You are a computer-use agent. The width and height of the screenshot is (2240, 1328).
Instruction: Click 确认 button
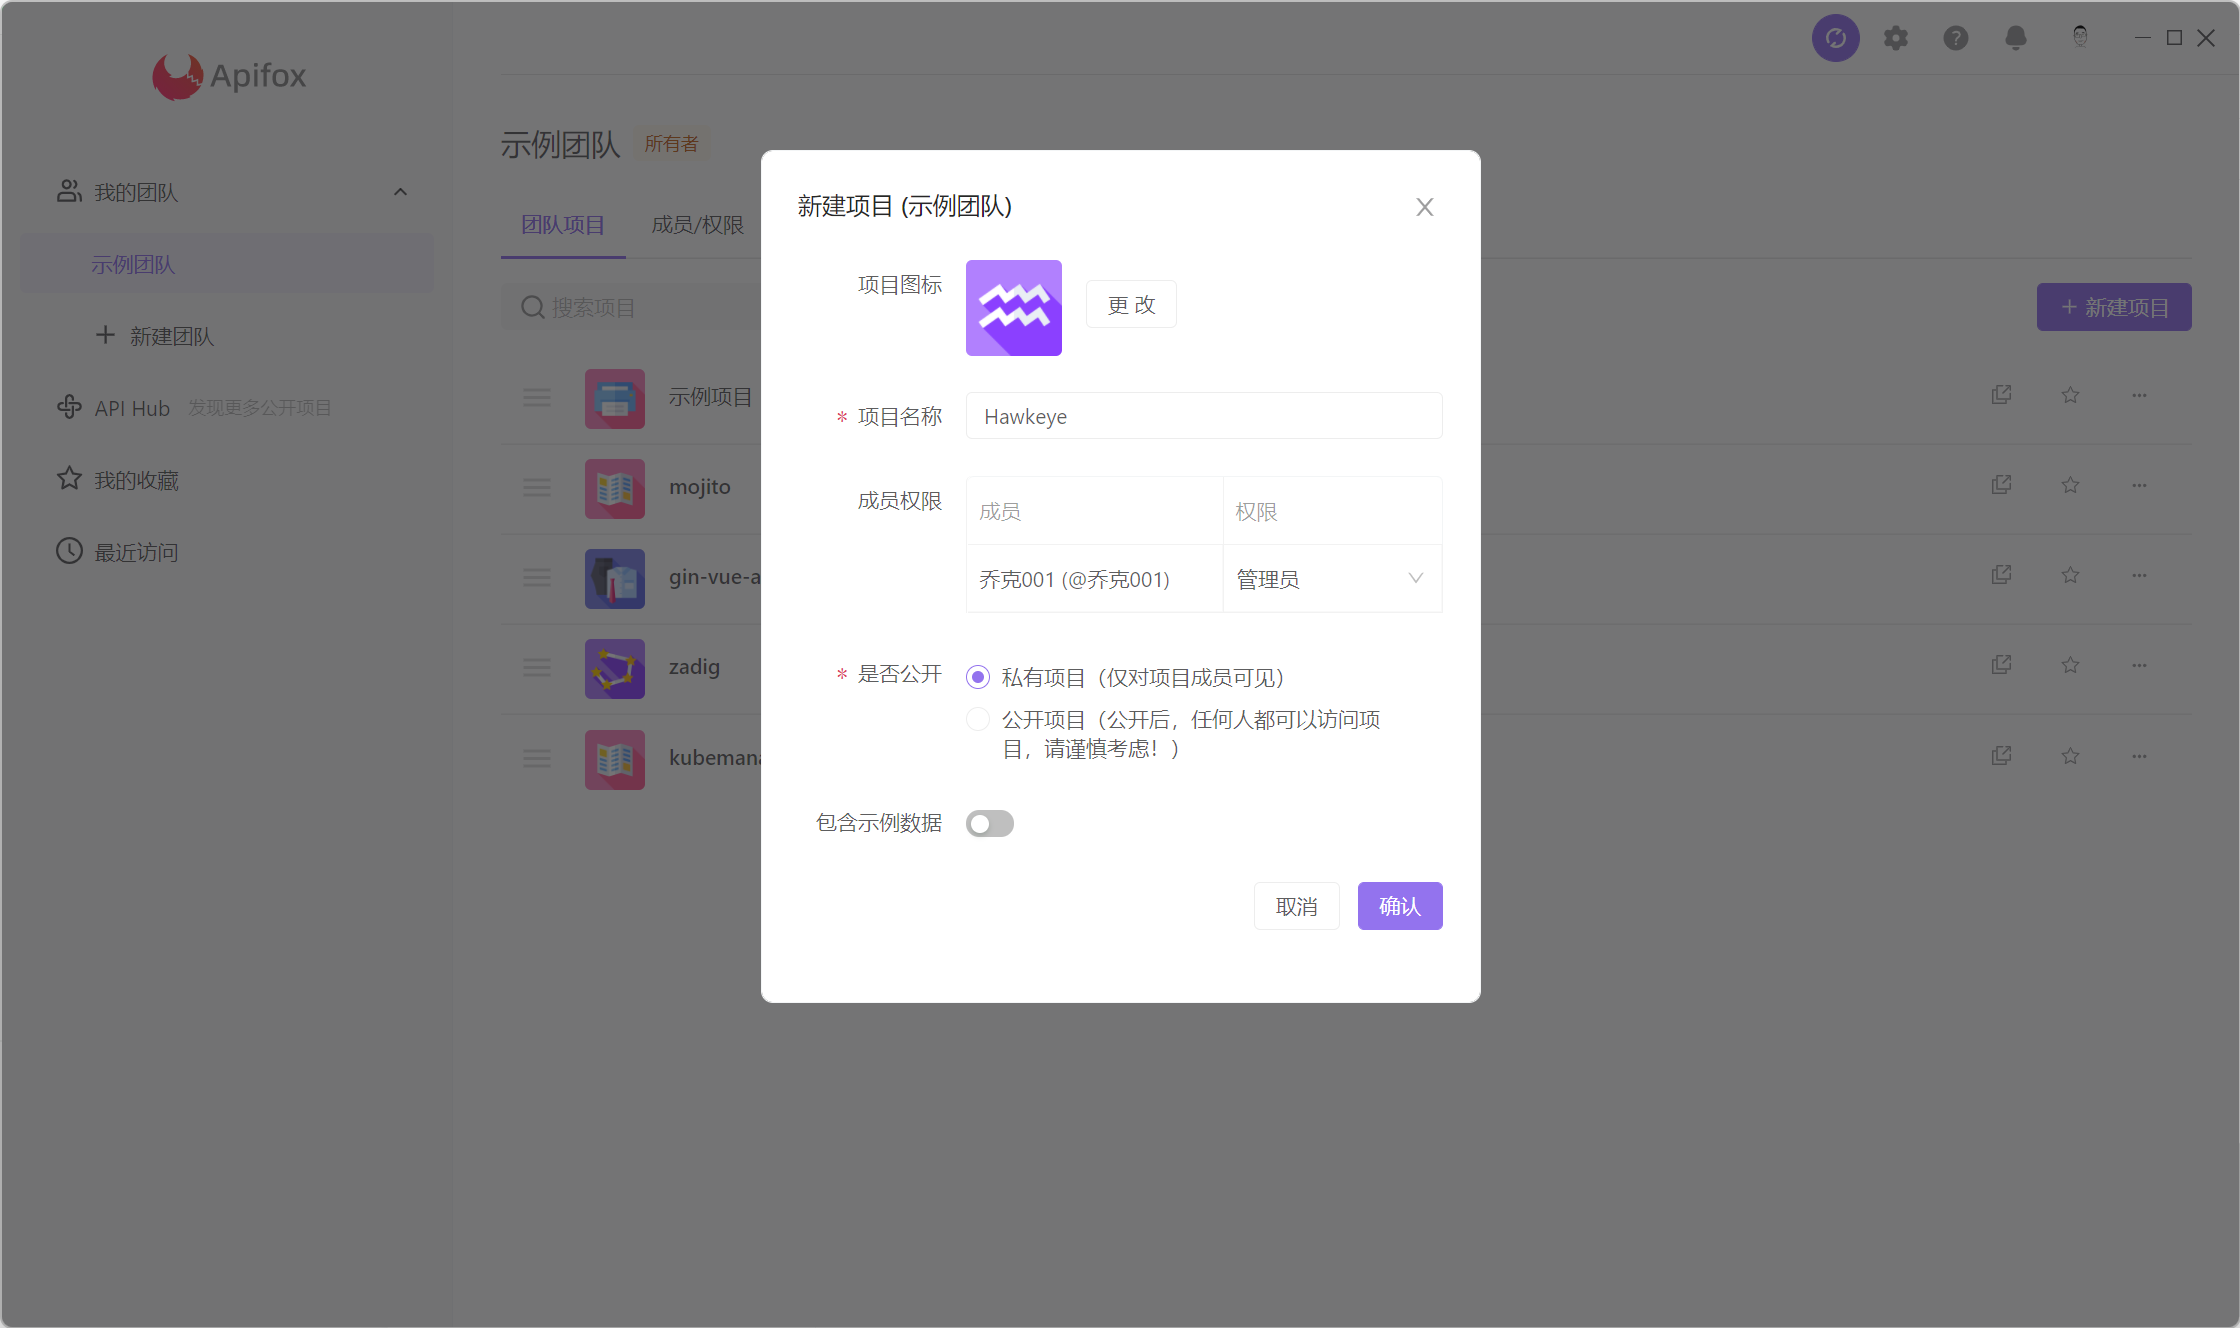[x=1400, y=906]
